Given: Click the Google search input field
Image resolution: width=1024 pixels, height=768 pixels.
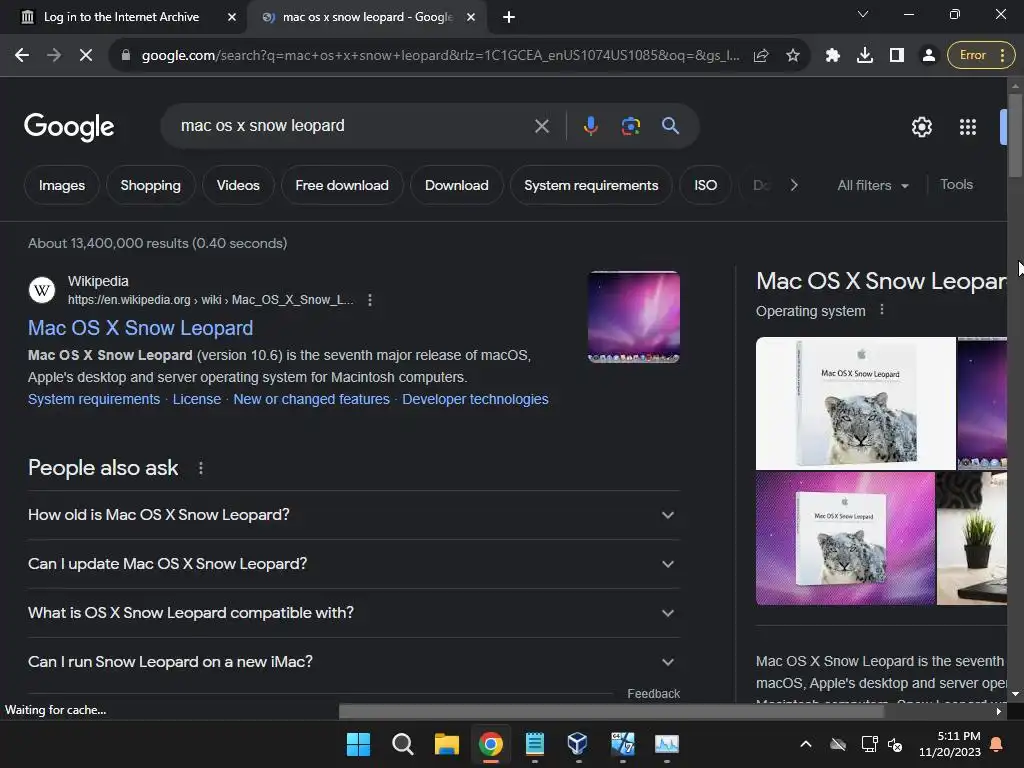Looking at the screenshot, I should pos(353,126).
